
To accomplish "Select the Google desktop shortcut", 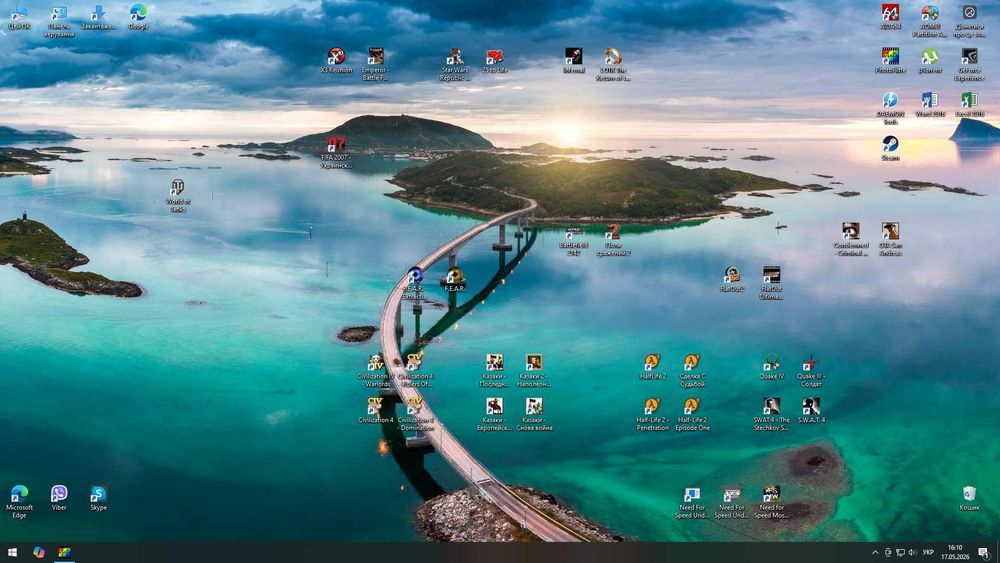I will [x=138, y=17].
